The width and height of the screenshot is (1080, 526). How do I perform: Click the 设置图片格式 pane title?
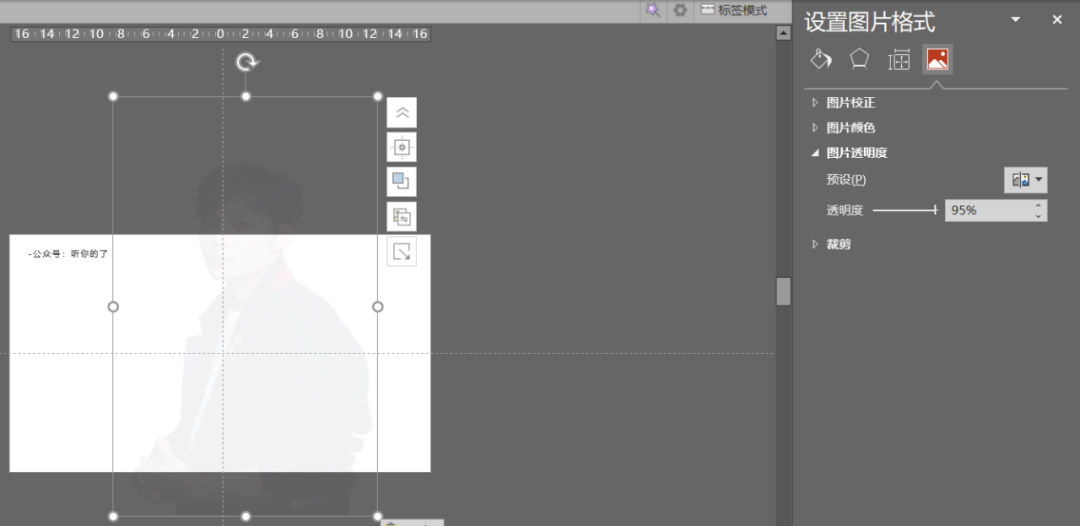click(x=870, y=22)
